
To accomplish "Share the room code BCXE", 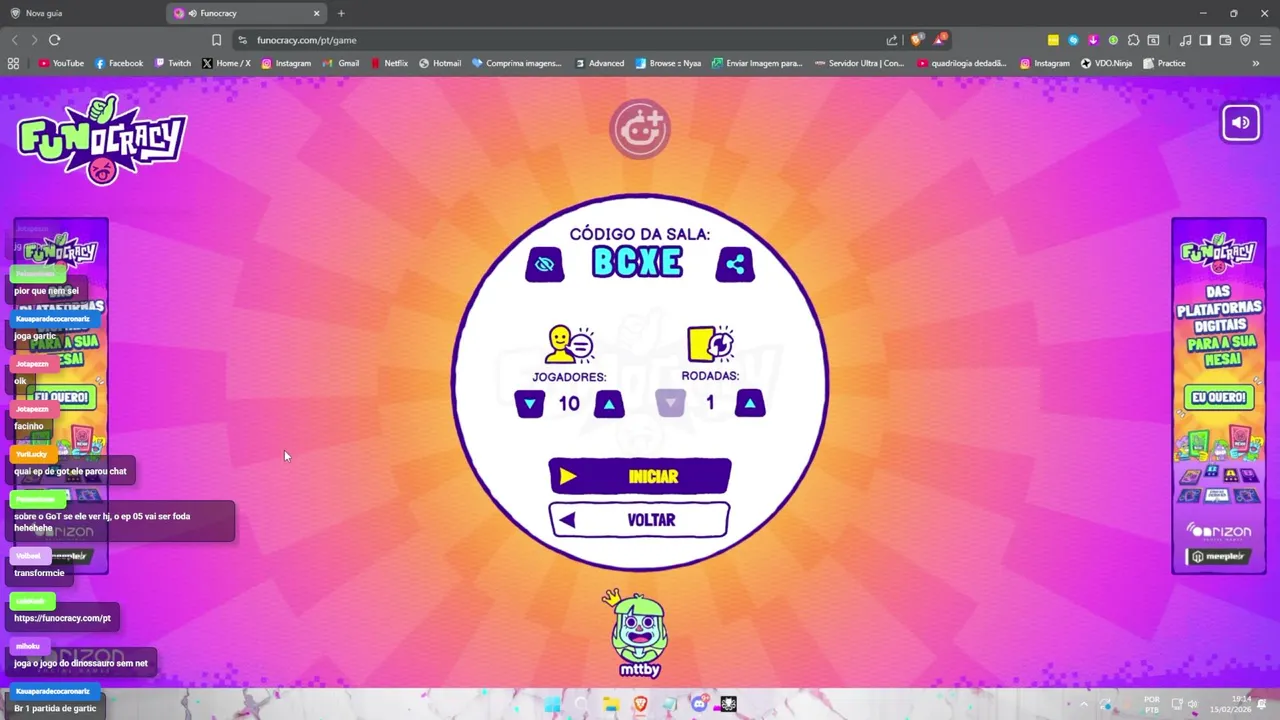I will click(x=735, y=264).
